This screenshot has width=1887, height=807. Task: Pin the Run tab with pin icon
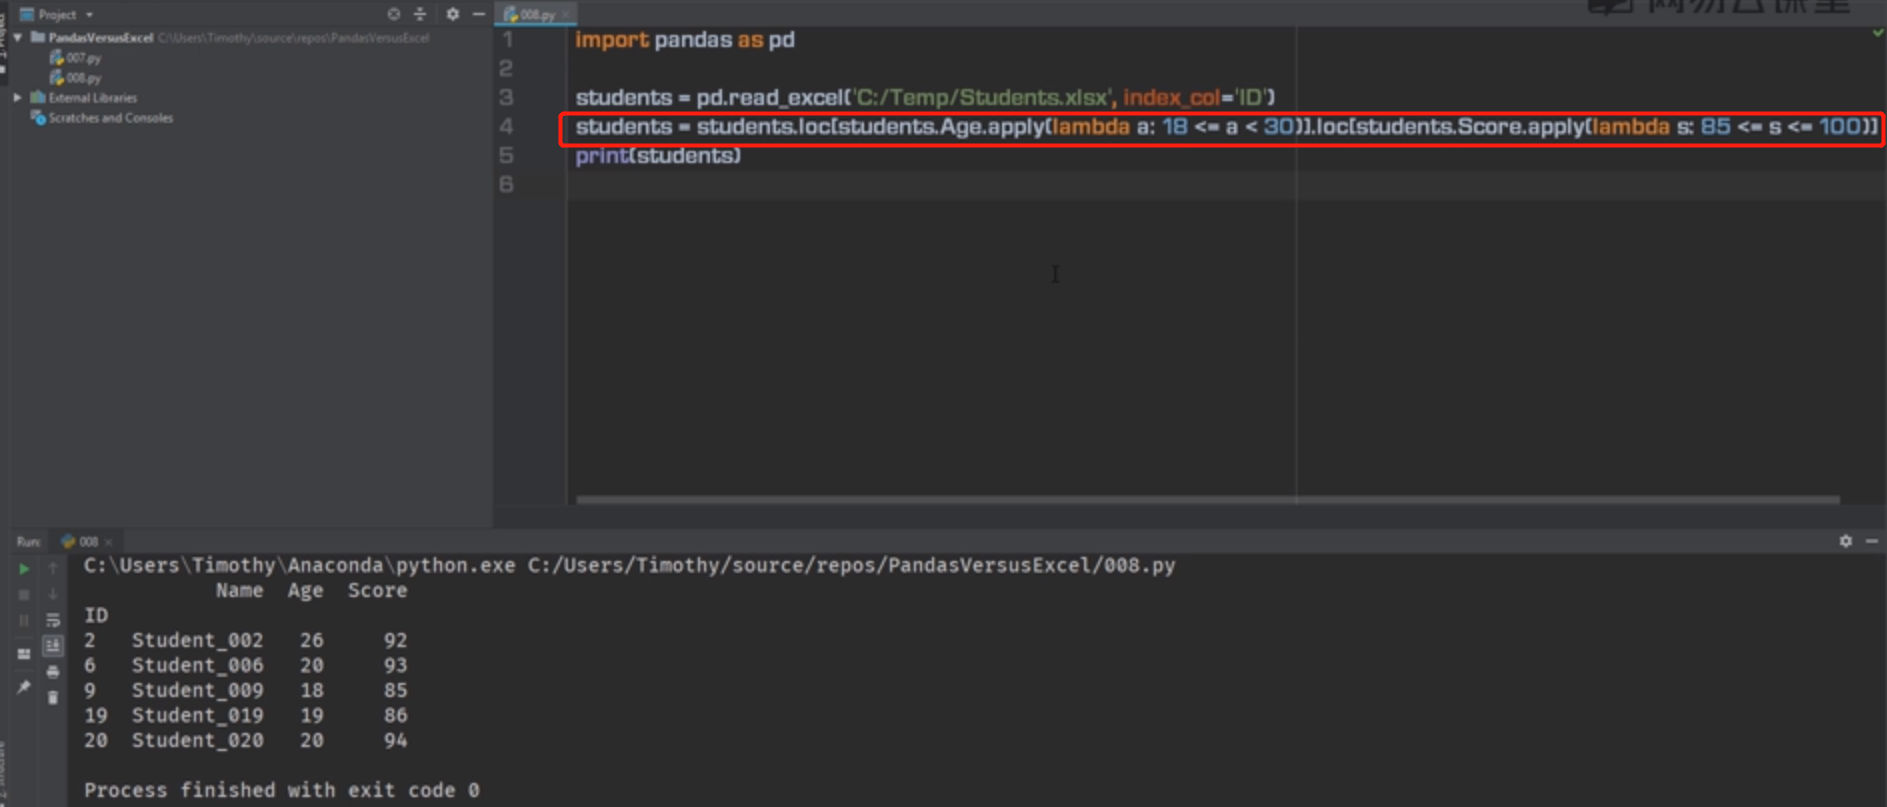24,687
